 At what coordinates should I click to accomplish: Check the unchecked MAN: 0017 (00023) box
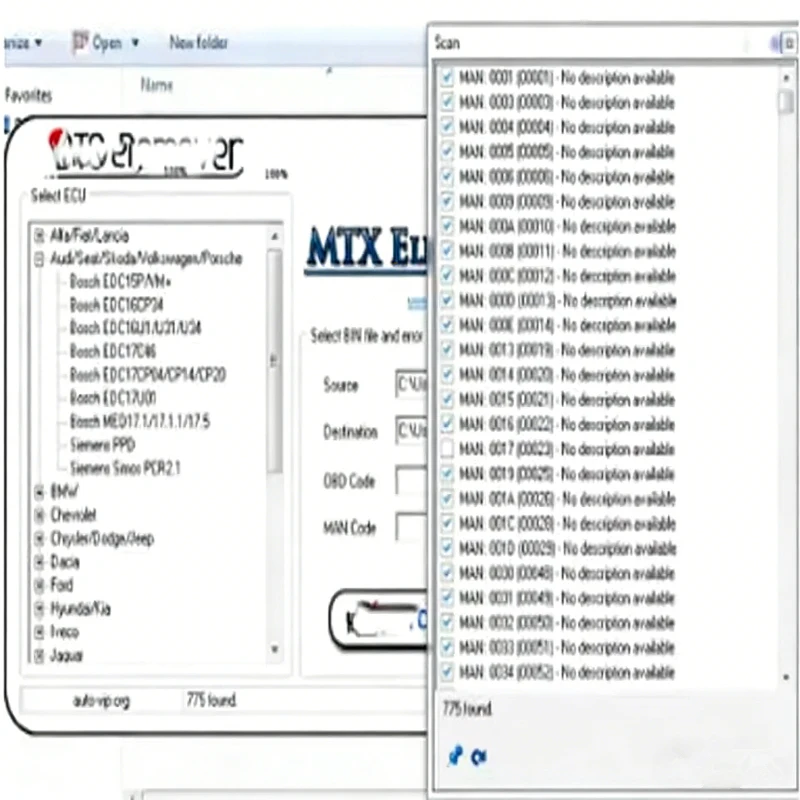[447, 449]
